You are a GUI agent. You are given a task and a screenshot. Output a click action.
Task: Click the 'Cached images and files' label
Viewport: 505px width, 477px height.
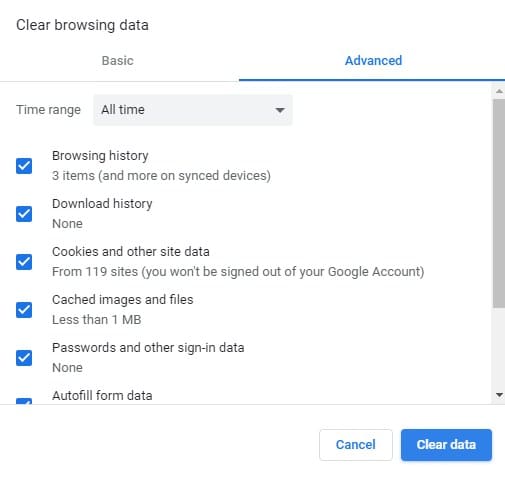pos(123,300)
